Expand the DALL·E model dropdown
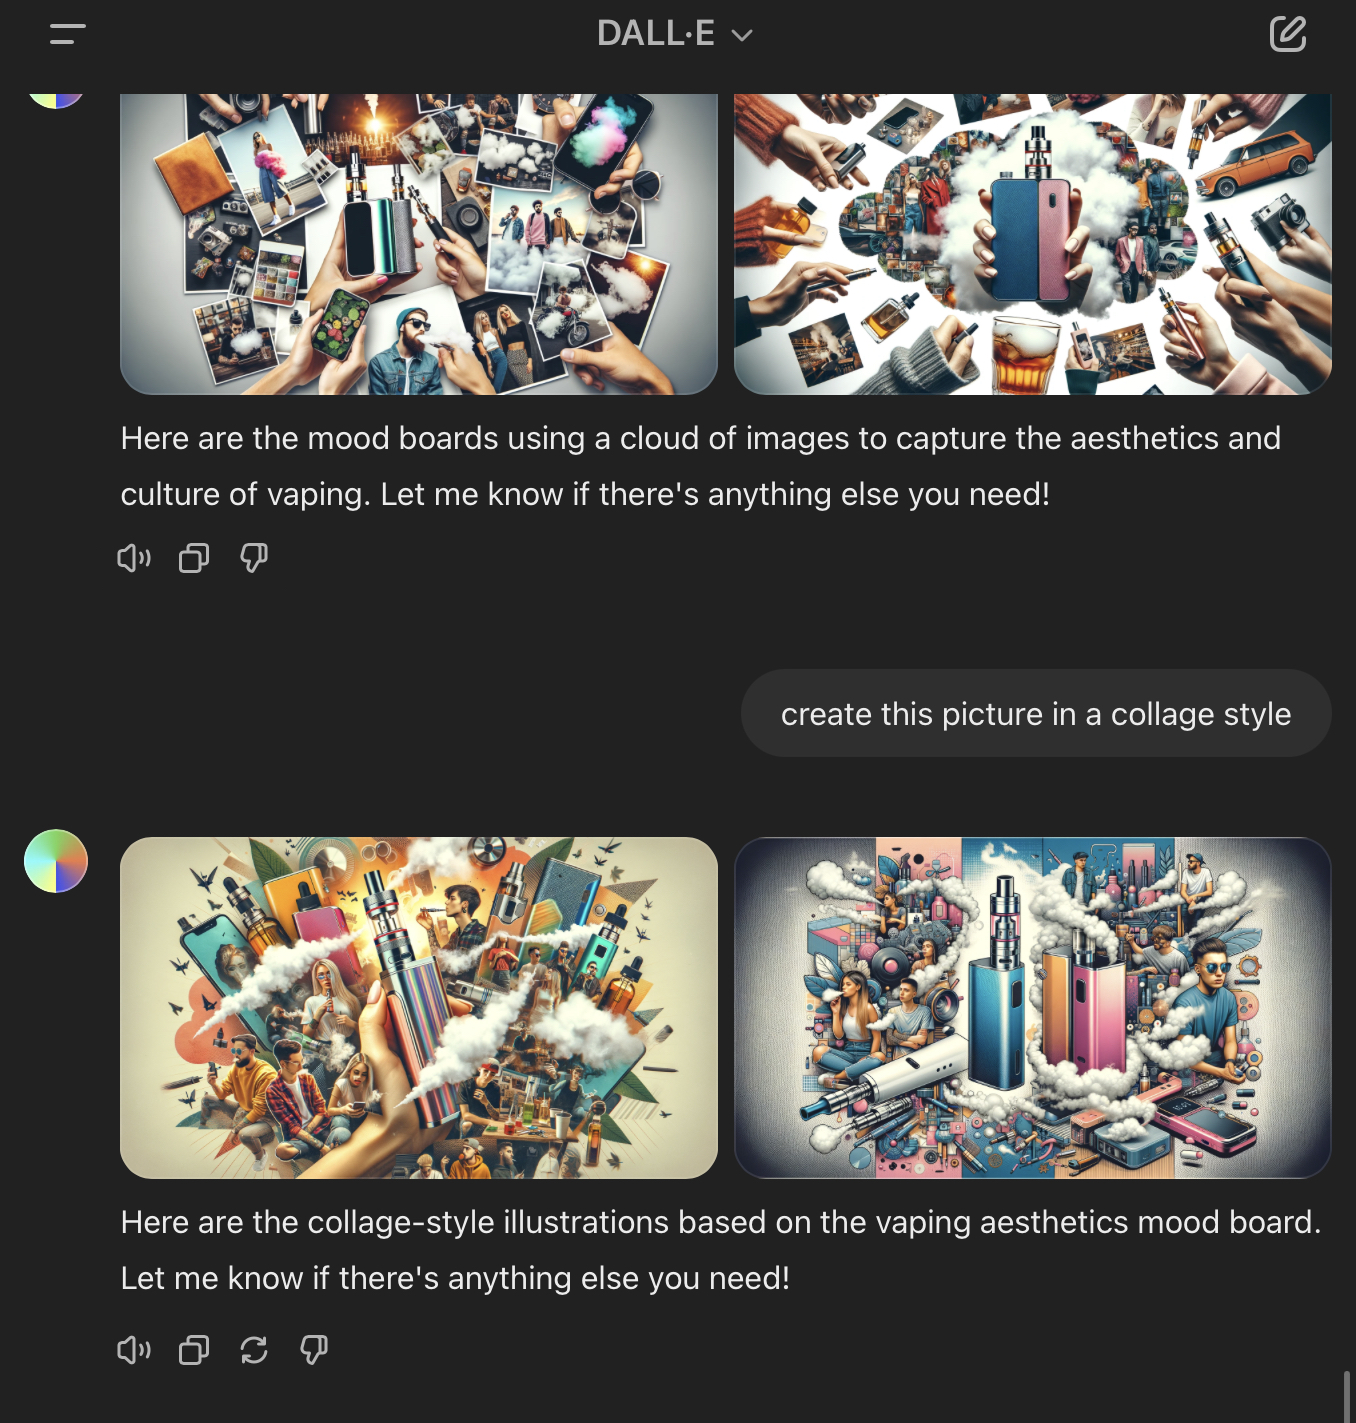The width and height of the screenshot is (1356, 1423). (675, 34)
